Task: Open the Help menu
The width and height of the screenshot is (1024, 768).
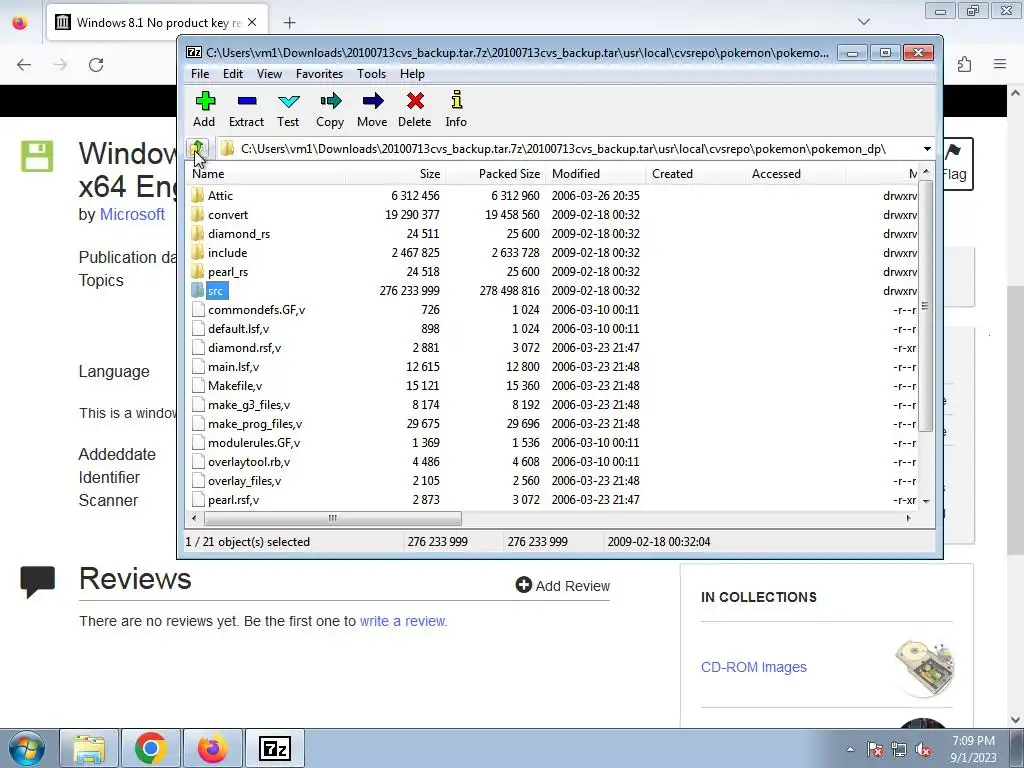Action: coord(412,74)
